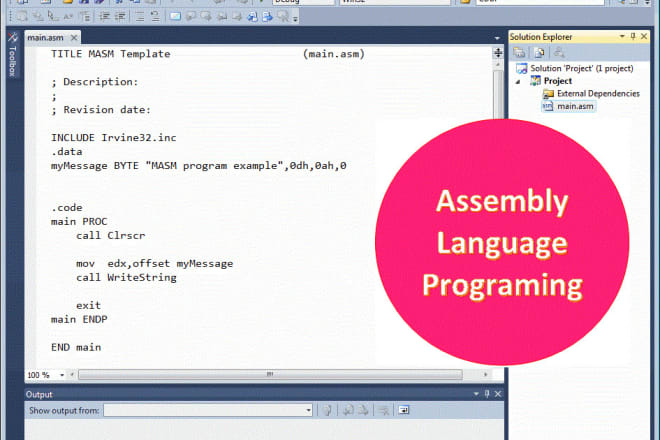Display quick info from editor toolbar
This screenshot has width=660, height=440.
52,16
